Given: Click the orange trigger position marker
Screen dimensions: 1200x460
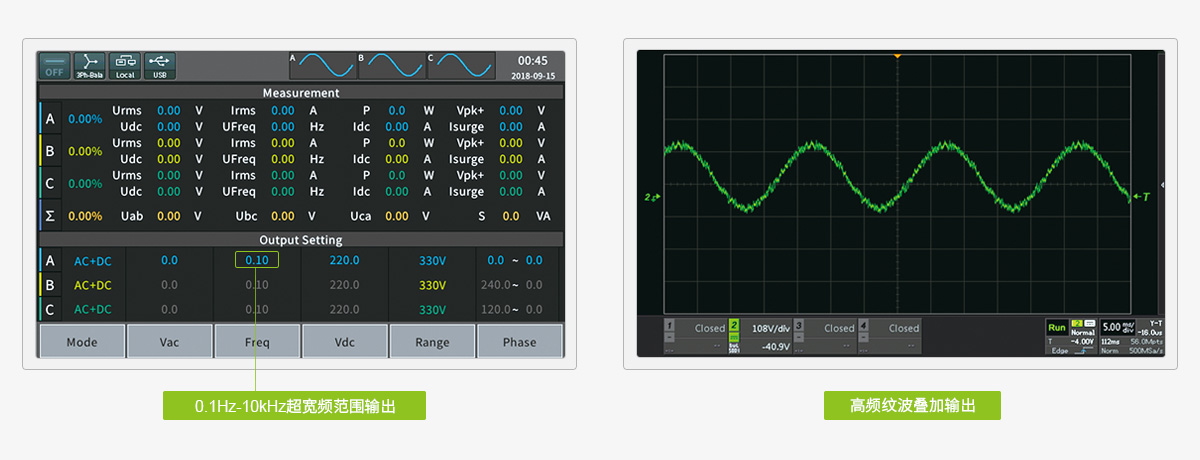Looking at the screenshot, I should click(897, 56).
